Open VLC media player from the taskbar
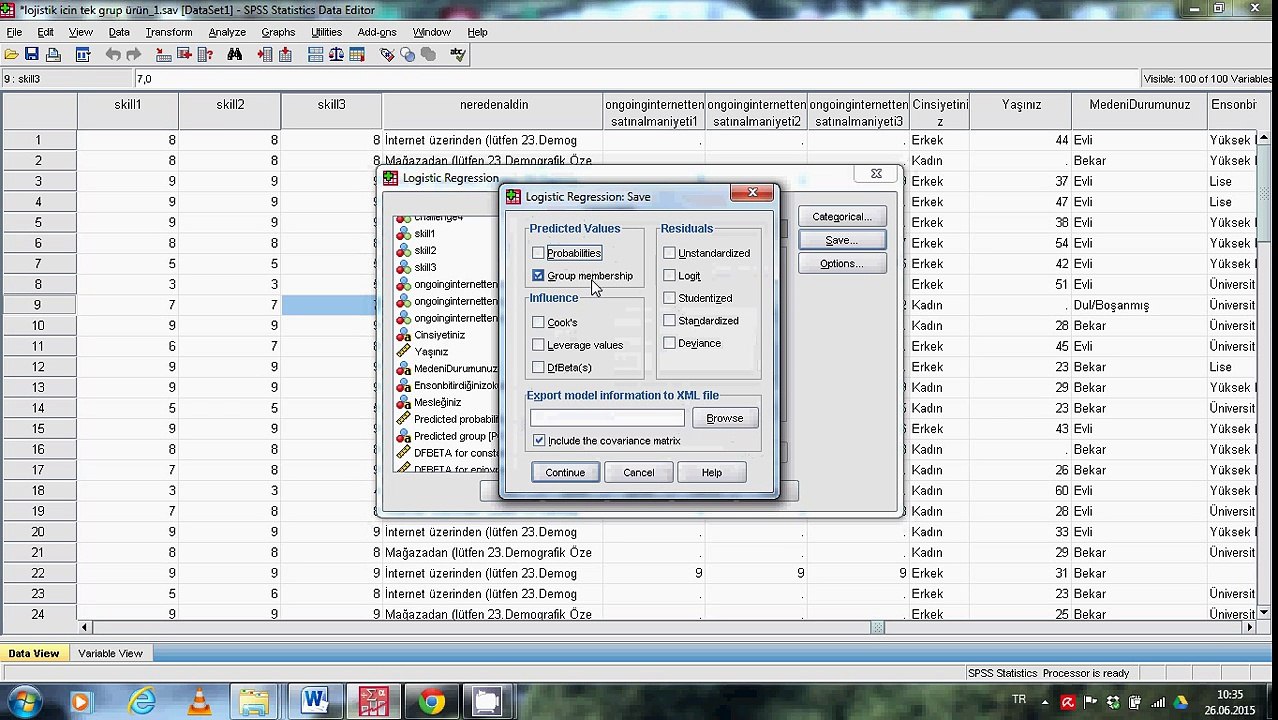1278x720 pixels. (200, 702)
